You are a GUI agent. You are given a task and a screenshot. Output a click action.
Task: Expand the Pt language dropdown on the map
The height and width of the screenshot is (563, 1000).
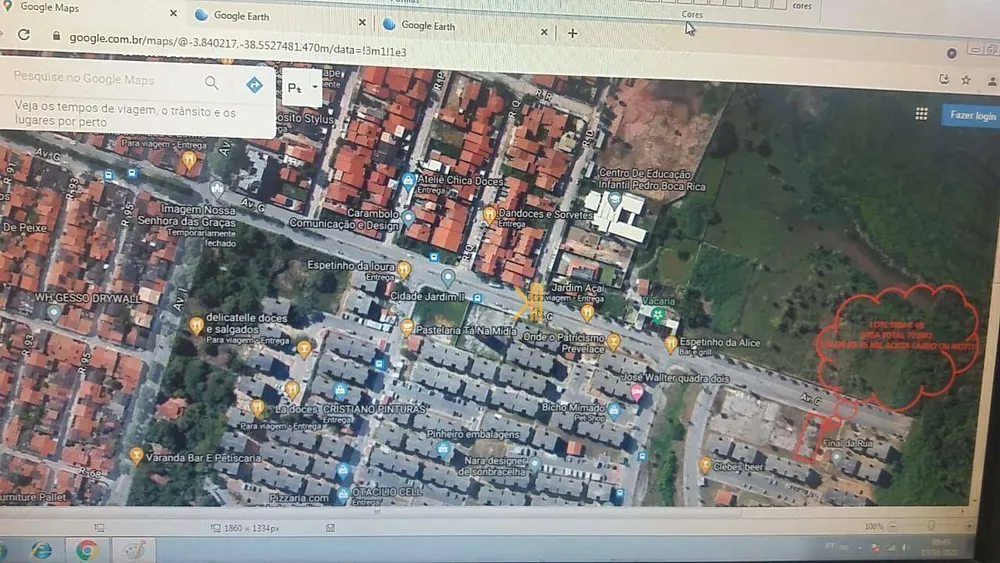pos(302,88)
